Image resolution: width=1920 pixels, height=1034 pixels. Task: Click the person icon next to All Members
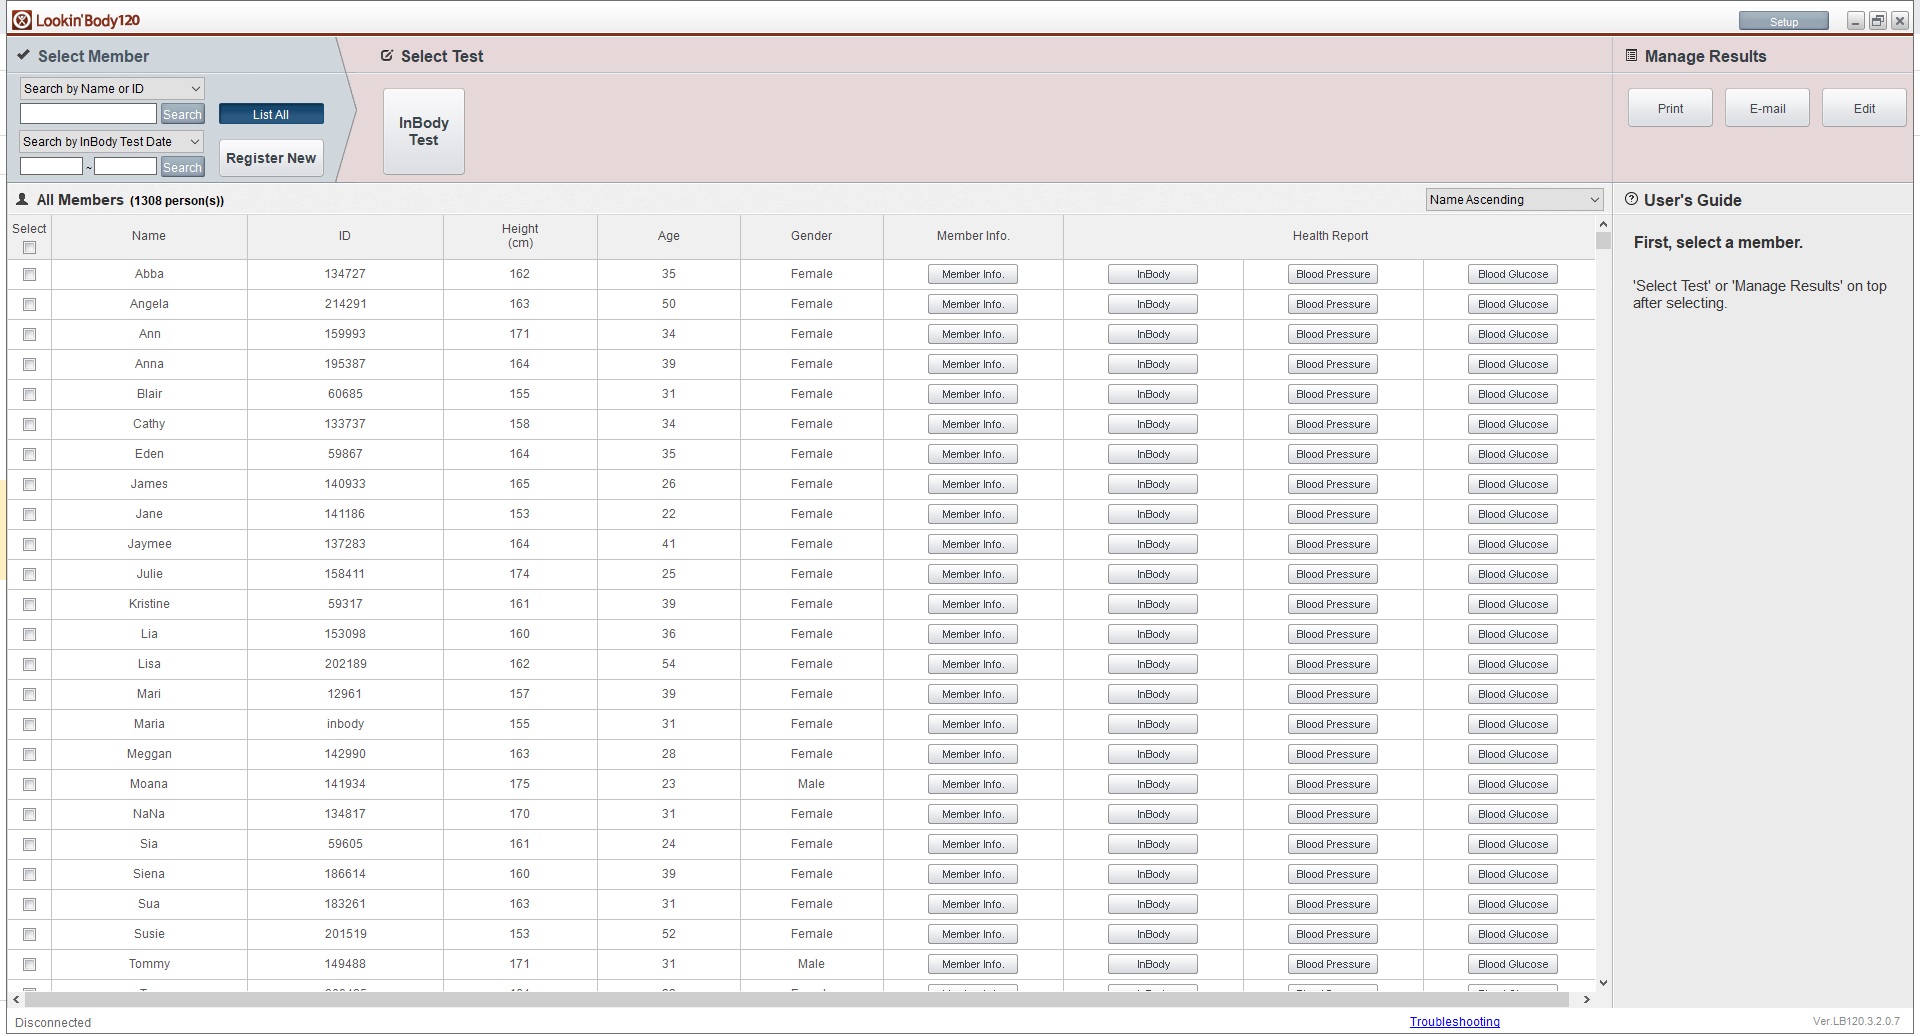[22, 199]
